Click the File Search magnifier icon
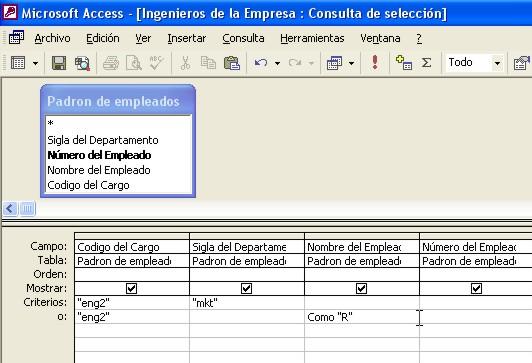Screen dimensions: 532x363 82,63
